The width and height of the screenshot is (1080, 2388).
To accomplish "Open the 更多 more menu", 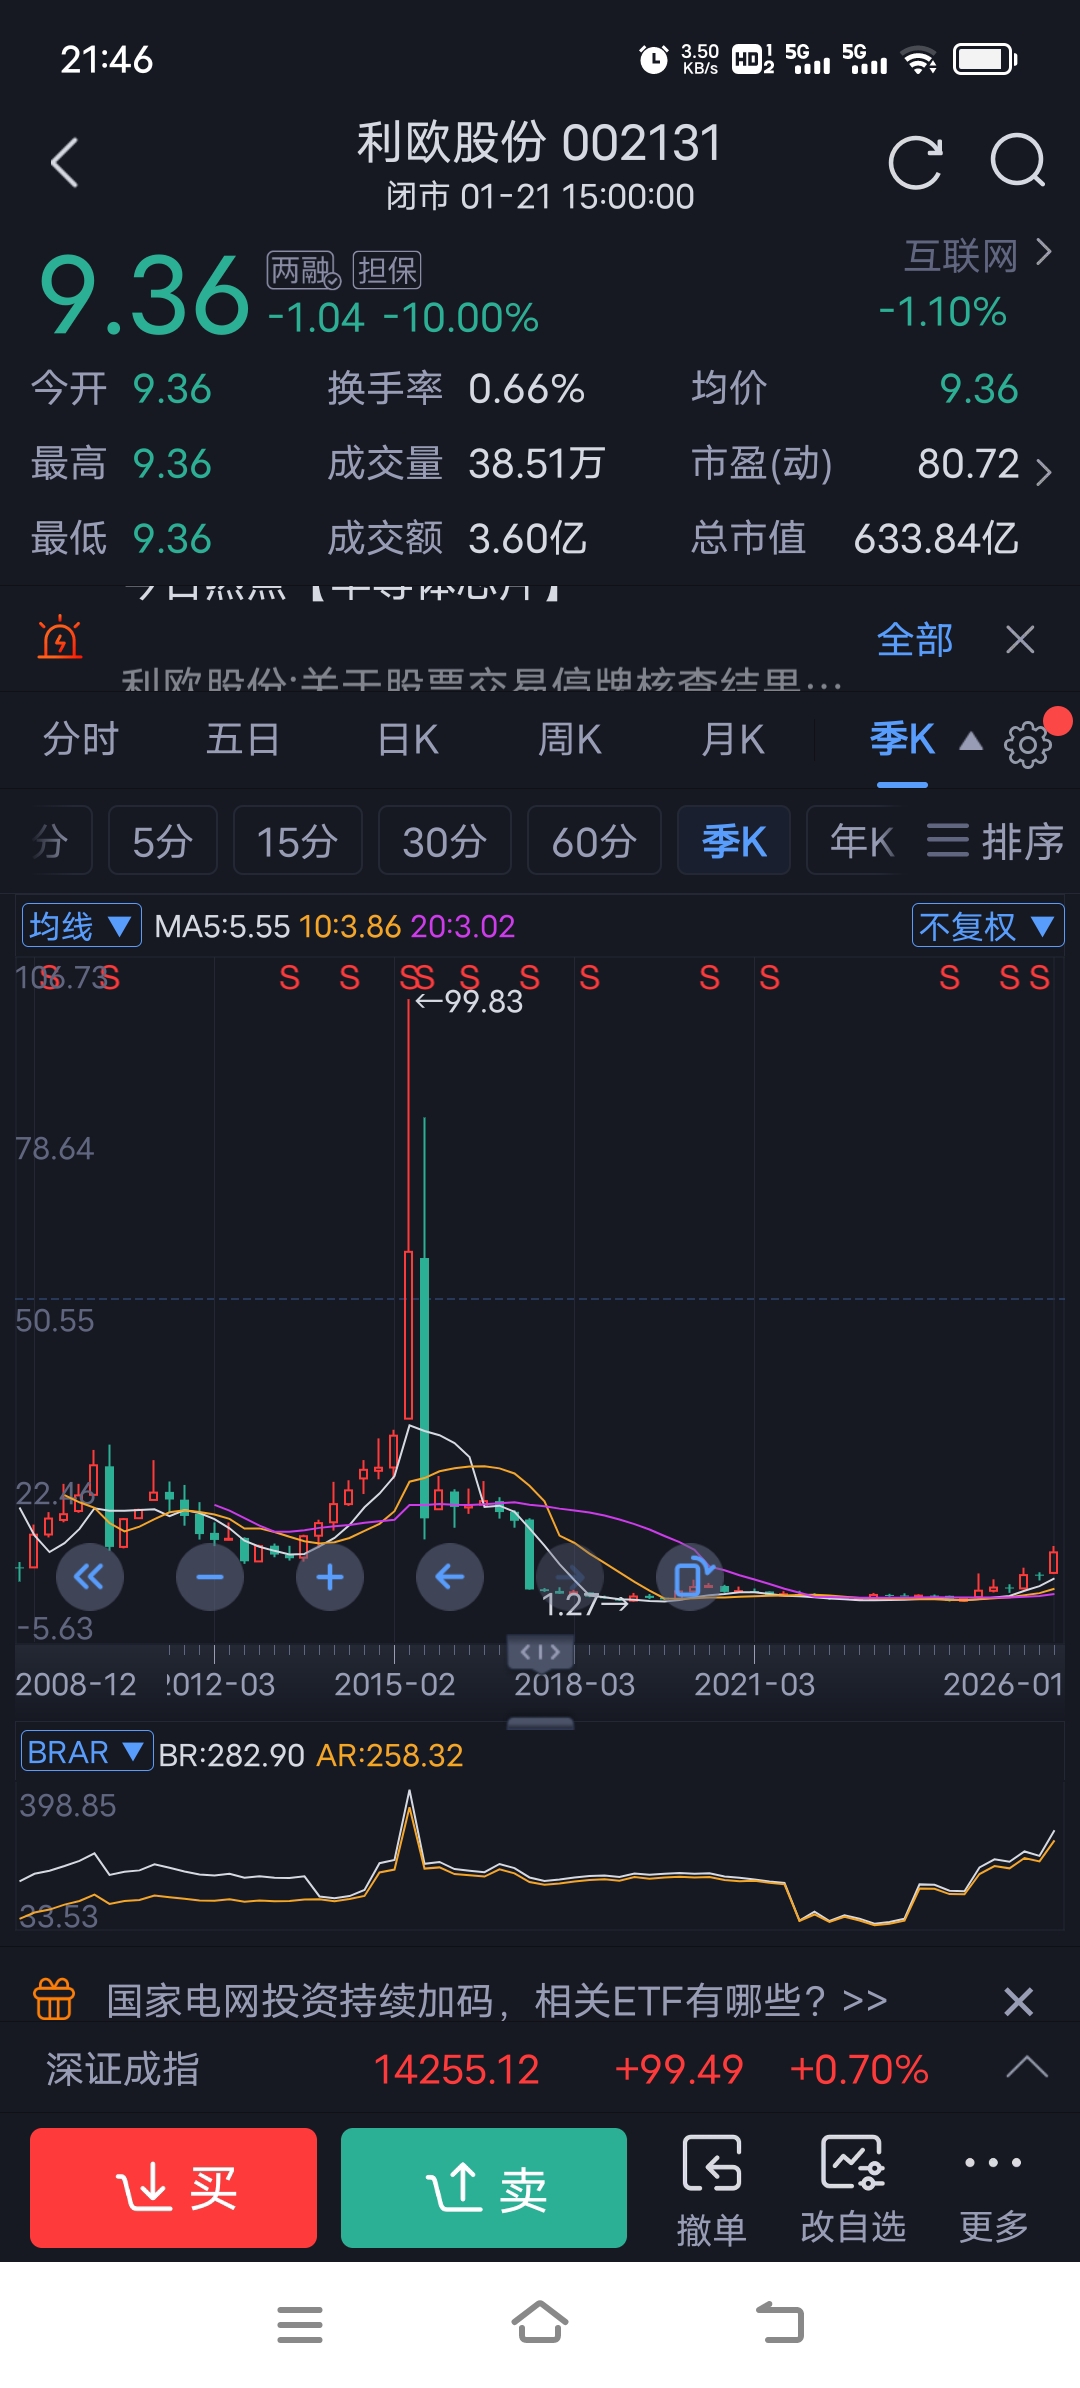I will [993, 2190].
